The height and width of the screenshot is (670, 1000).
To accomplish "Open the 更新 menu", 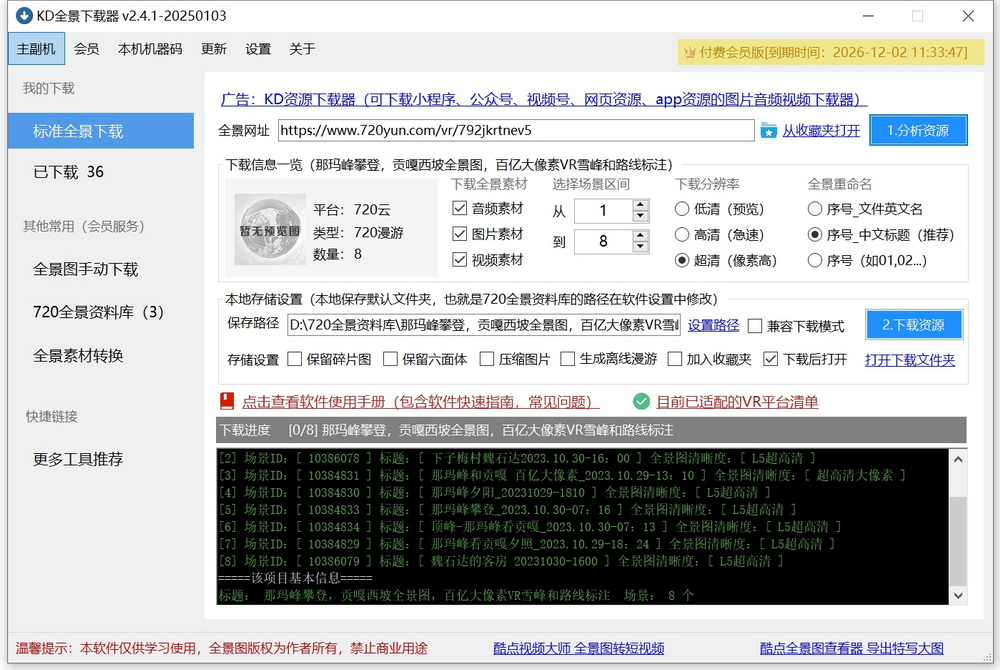I will [x=214, y=49].
